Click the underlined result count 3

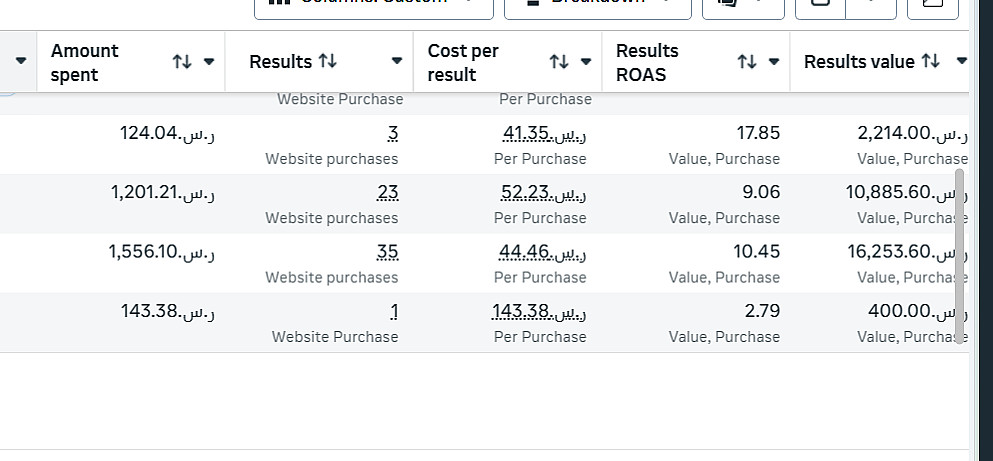click(393, 134)
